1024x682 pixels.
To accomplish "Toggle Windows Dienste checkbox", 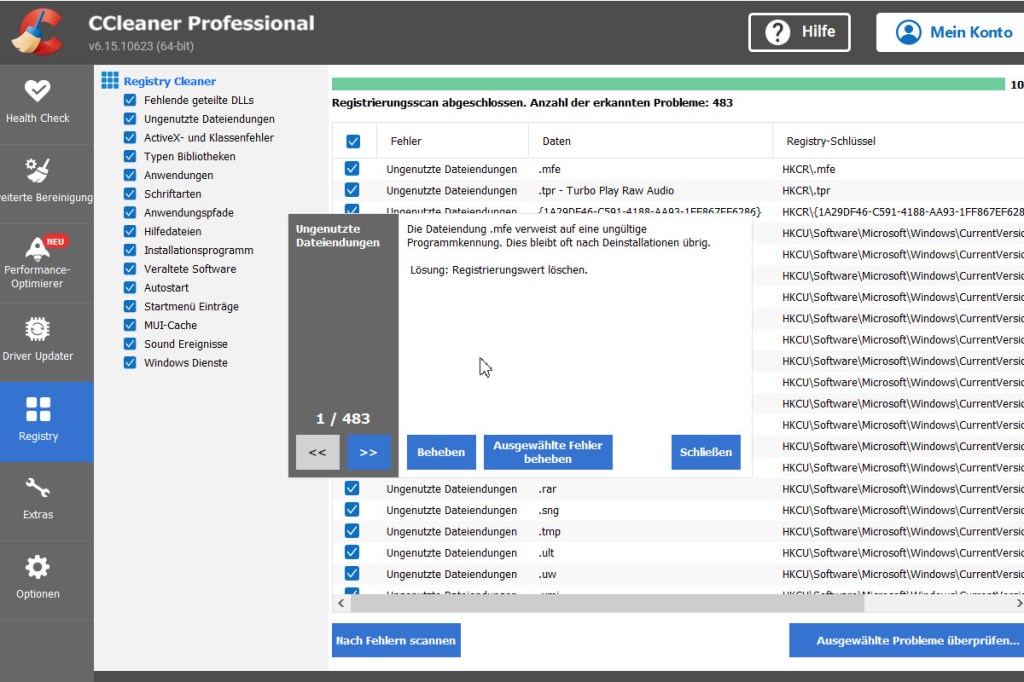I will pyautogui.click(x=130, y=363).
